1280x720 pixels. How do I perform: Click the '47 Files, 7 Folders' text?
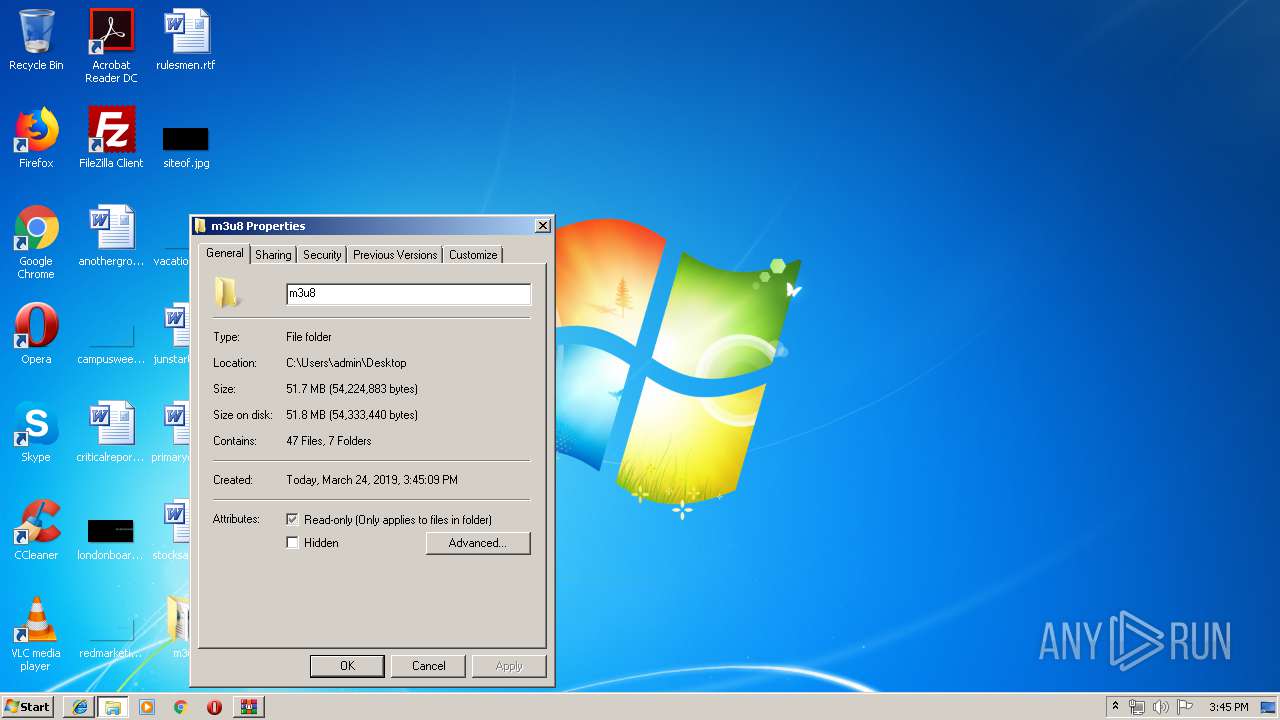coord(328,441)
